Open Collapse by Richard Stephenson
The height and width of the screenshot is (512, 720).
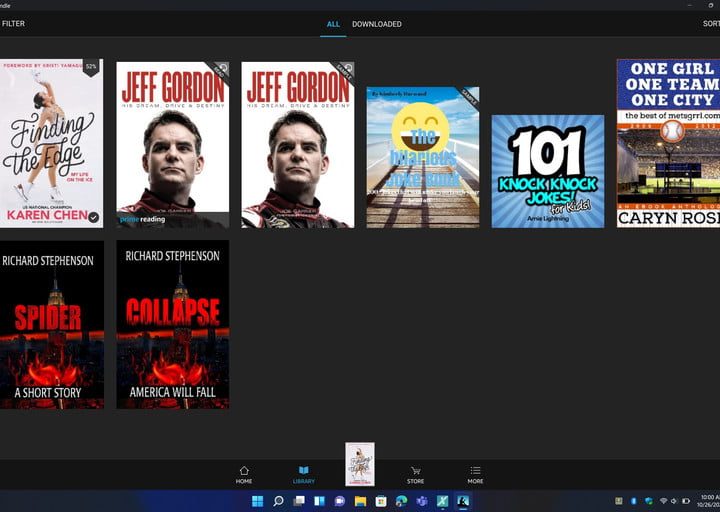point(173,325)
